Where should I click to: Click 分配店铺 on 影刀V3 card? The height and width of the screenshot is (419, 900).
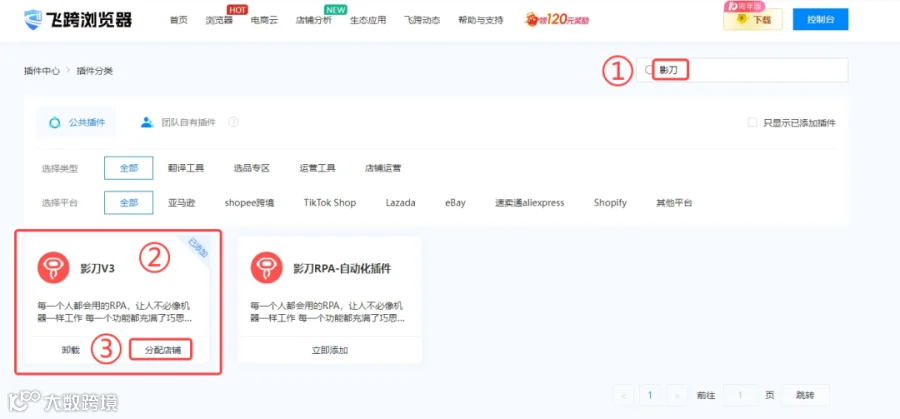pyautogui.click(x=161, y=350)
